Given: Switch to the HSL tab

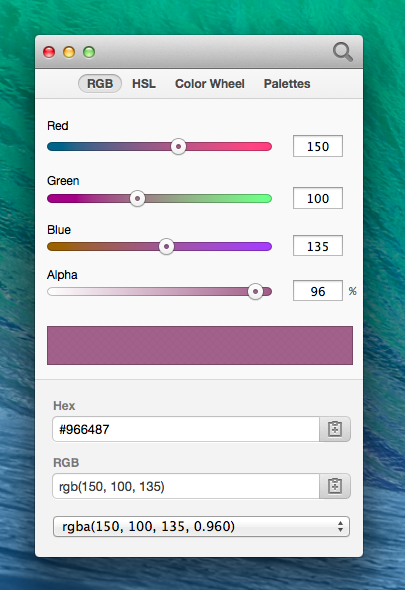Looking at the screenshot, I should [144, 84].
